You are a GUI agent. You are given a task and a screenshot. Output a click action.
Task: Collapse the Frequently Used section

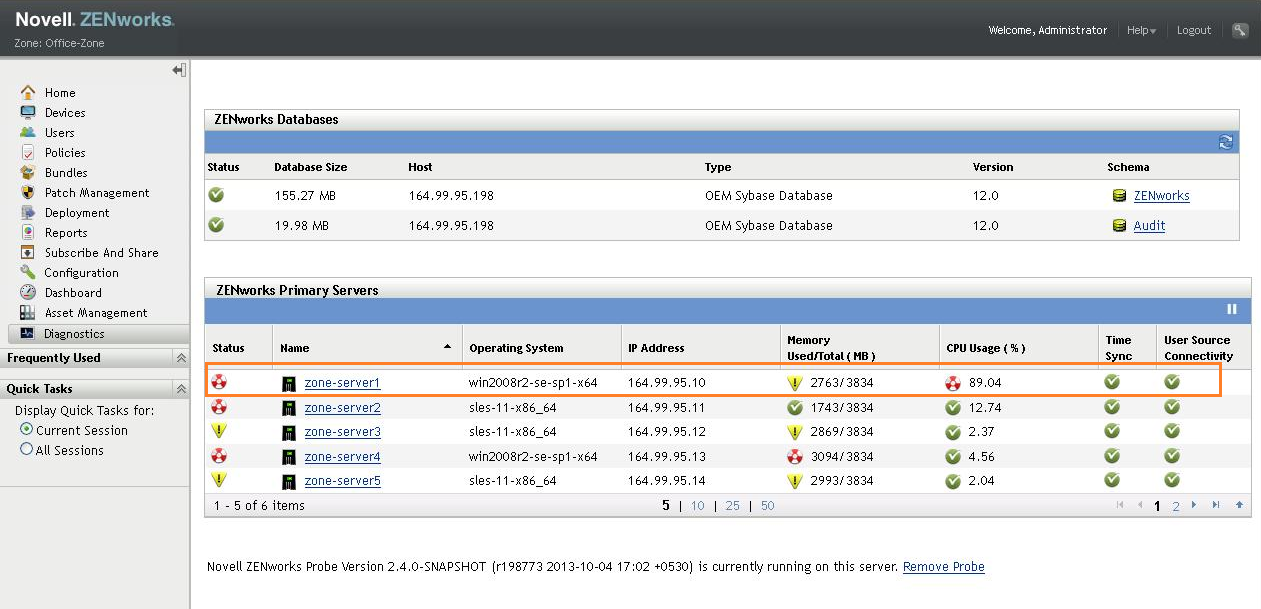(181, 358)
